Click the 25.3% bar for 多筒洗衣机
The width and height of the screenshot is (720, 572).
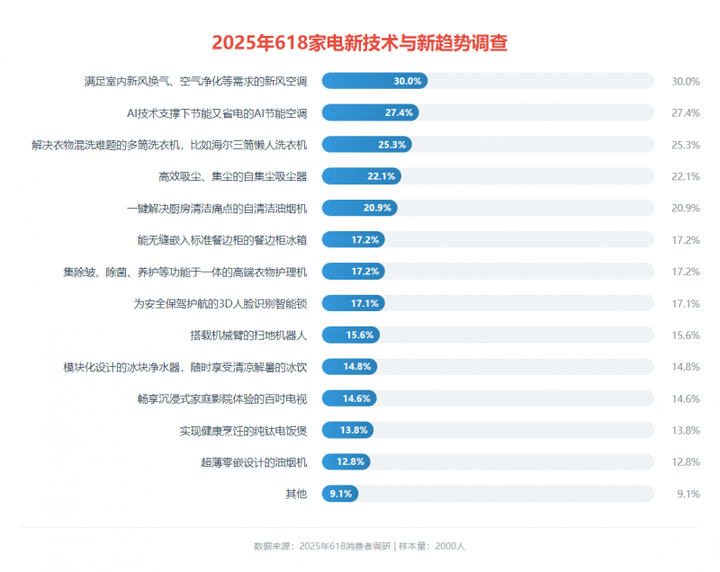pyautogui.click(x=367, y=145)
